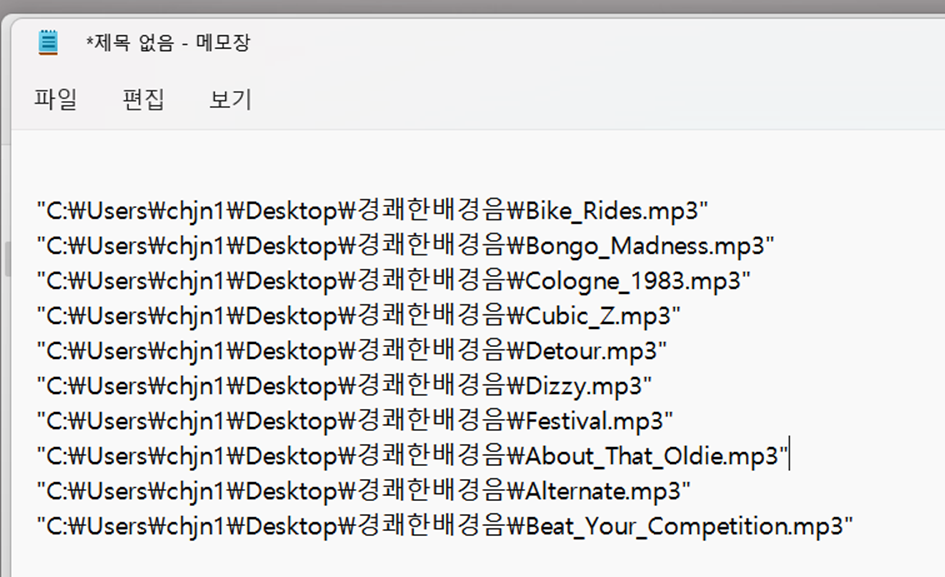Click the Notepad app icon in title bar
Screen dimensions: 945x577
(x=48, y=42)
